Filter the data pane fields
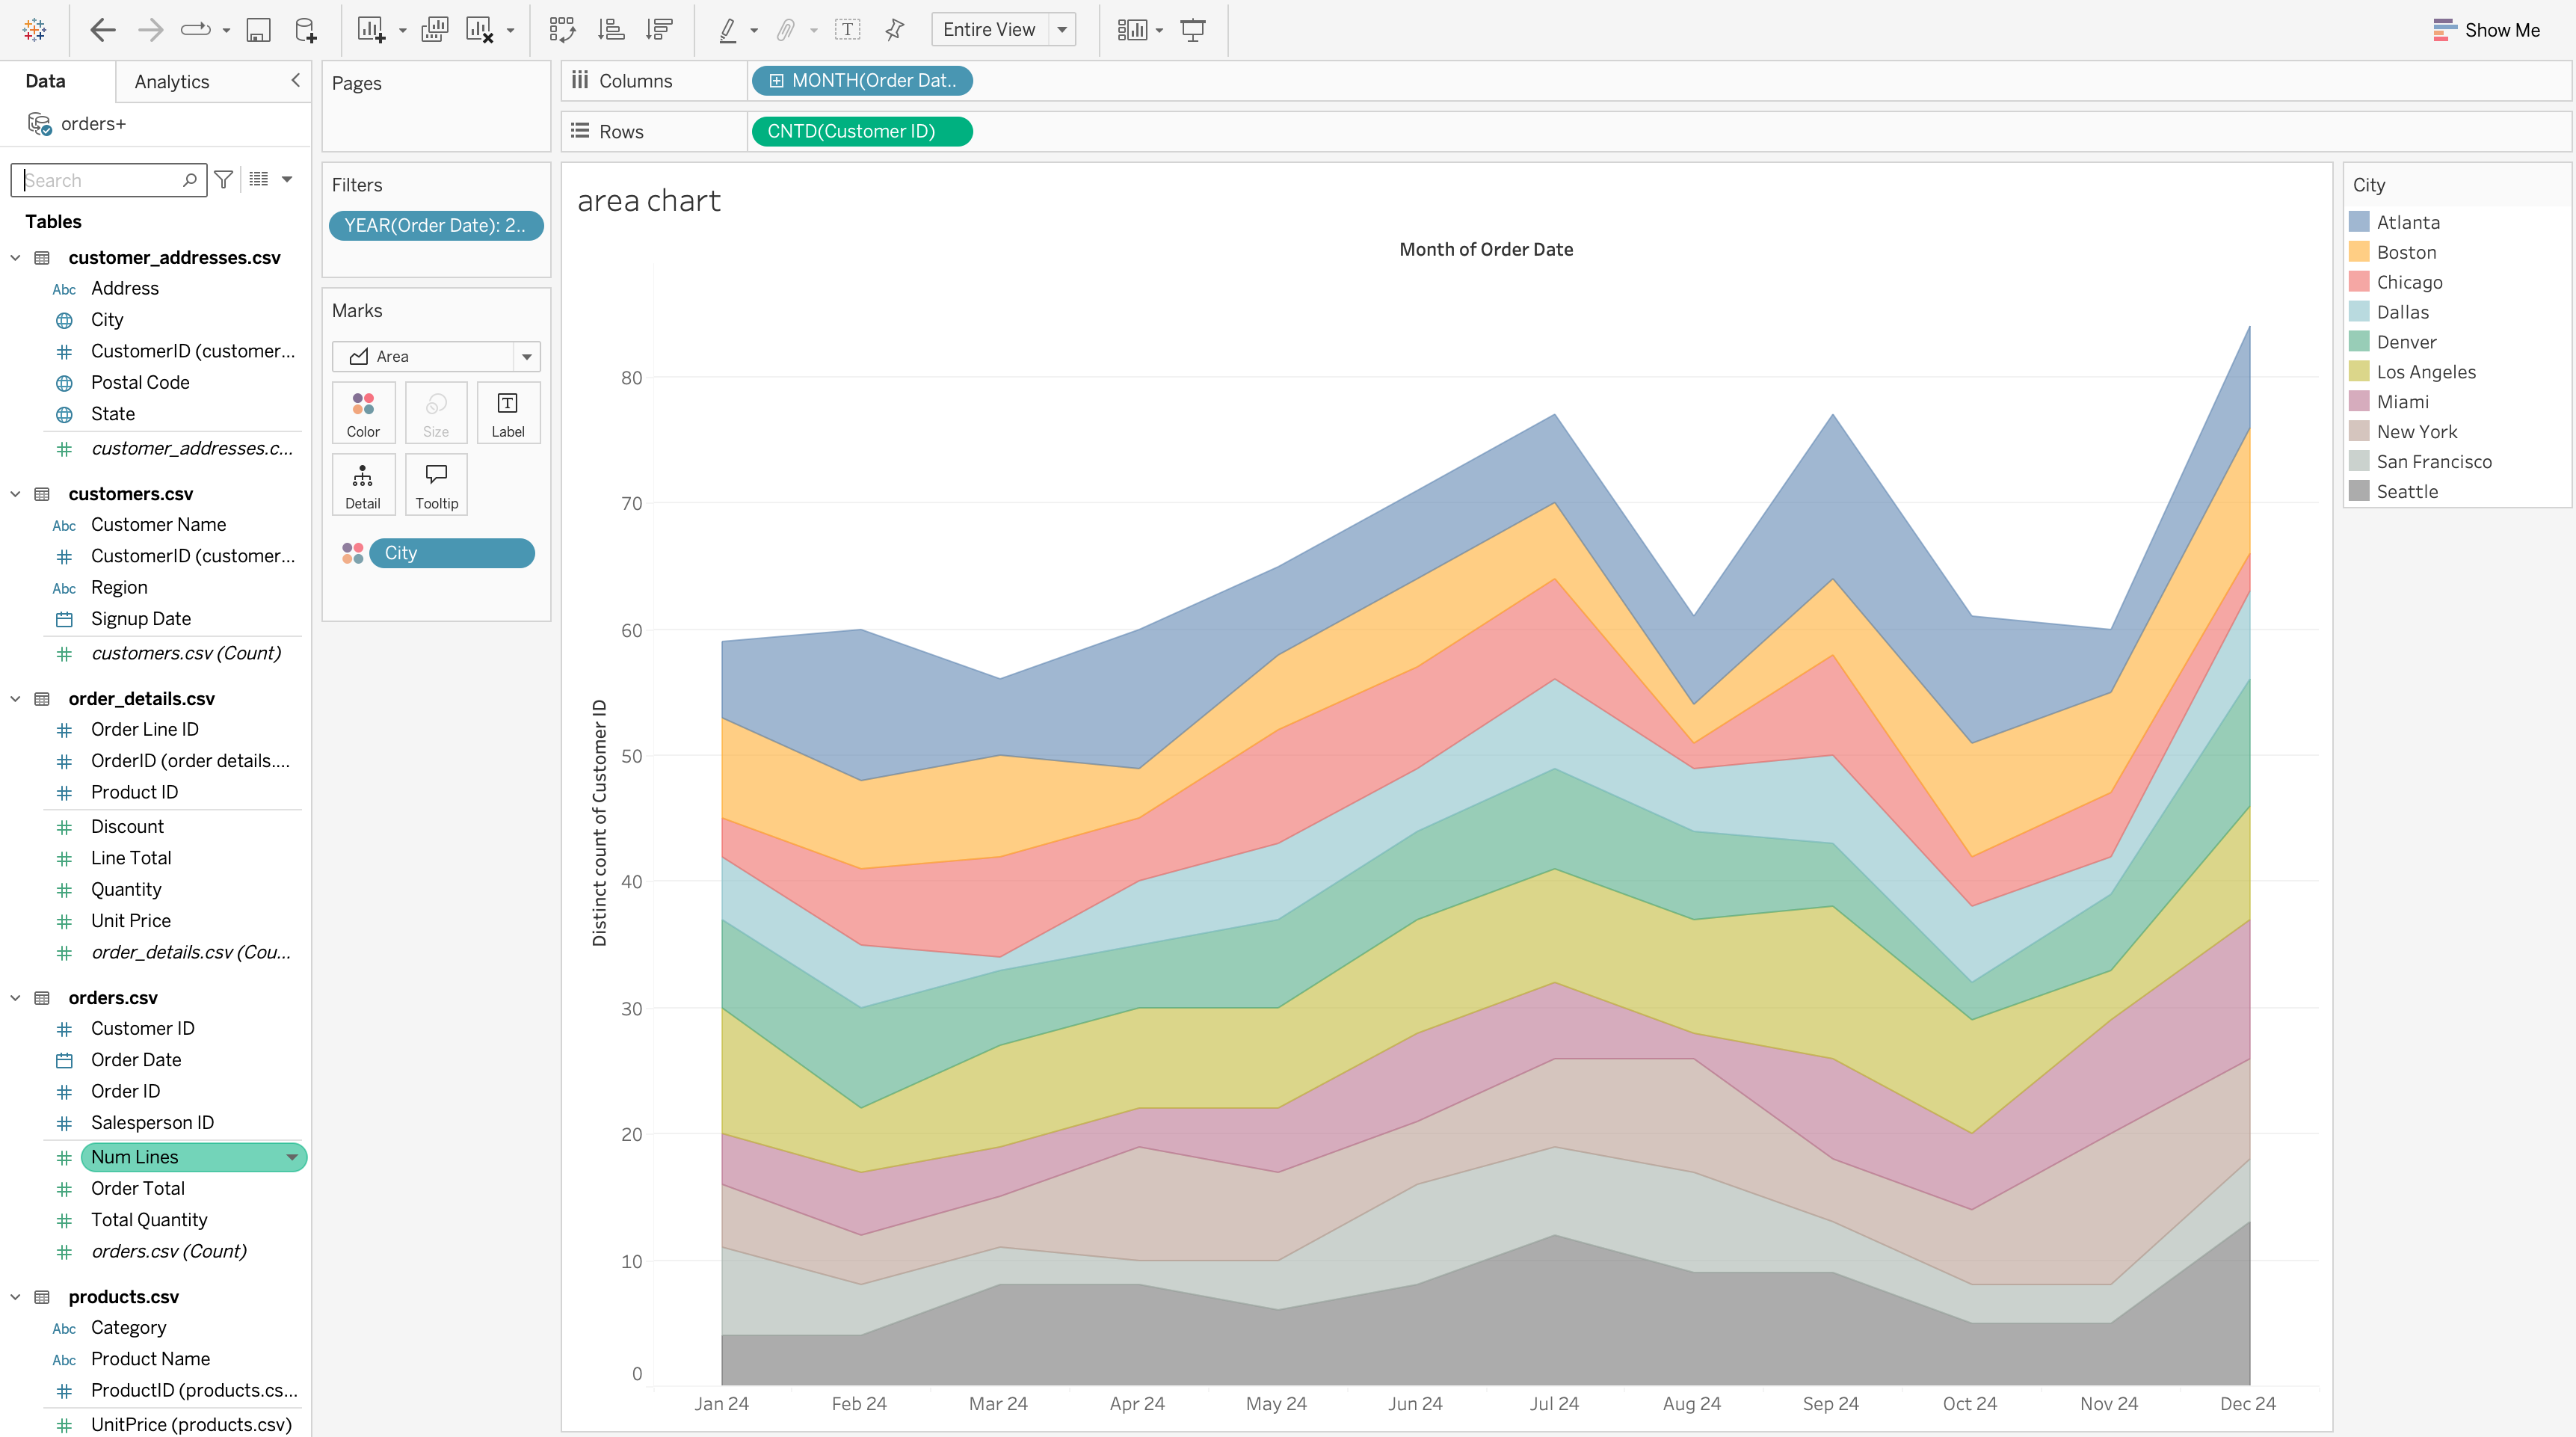The height and width of the screenshot is (1437, 2576). point(224,180)
